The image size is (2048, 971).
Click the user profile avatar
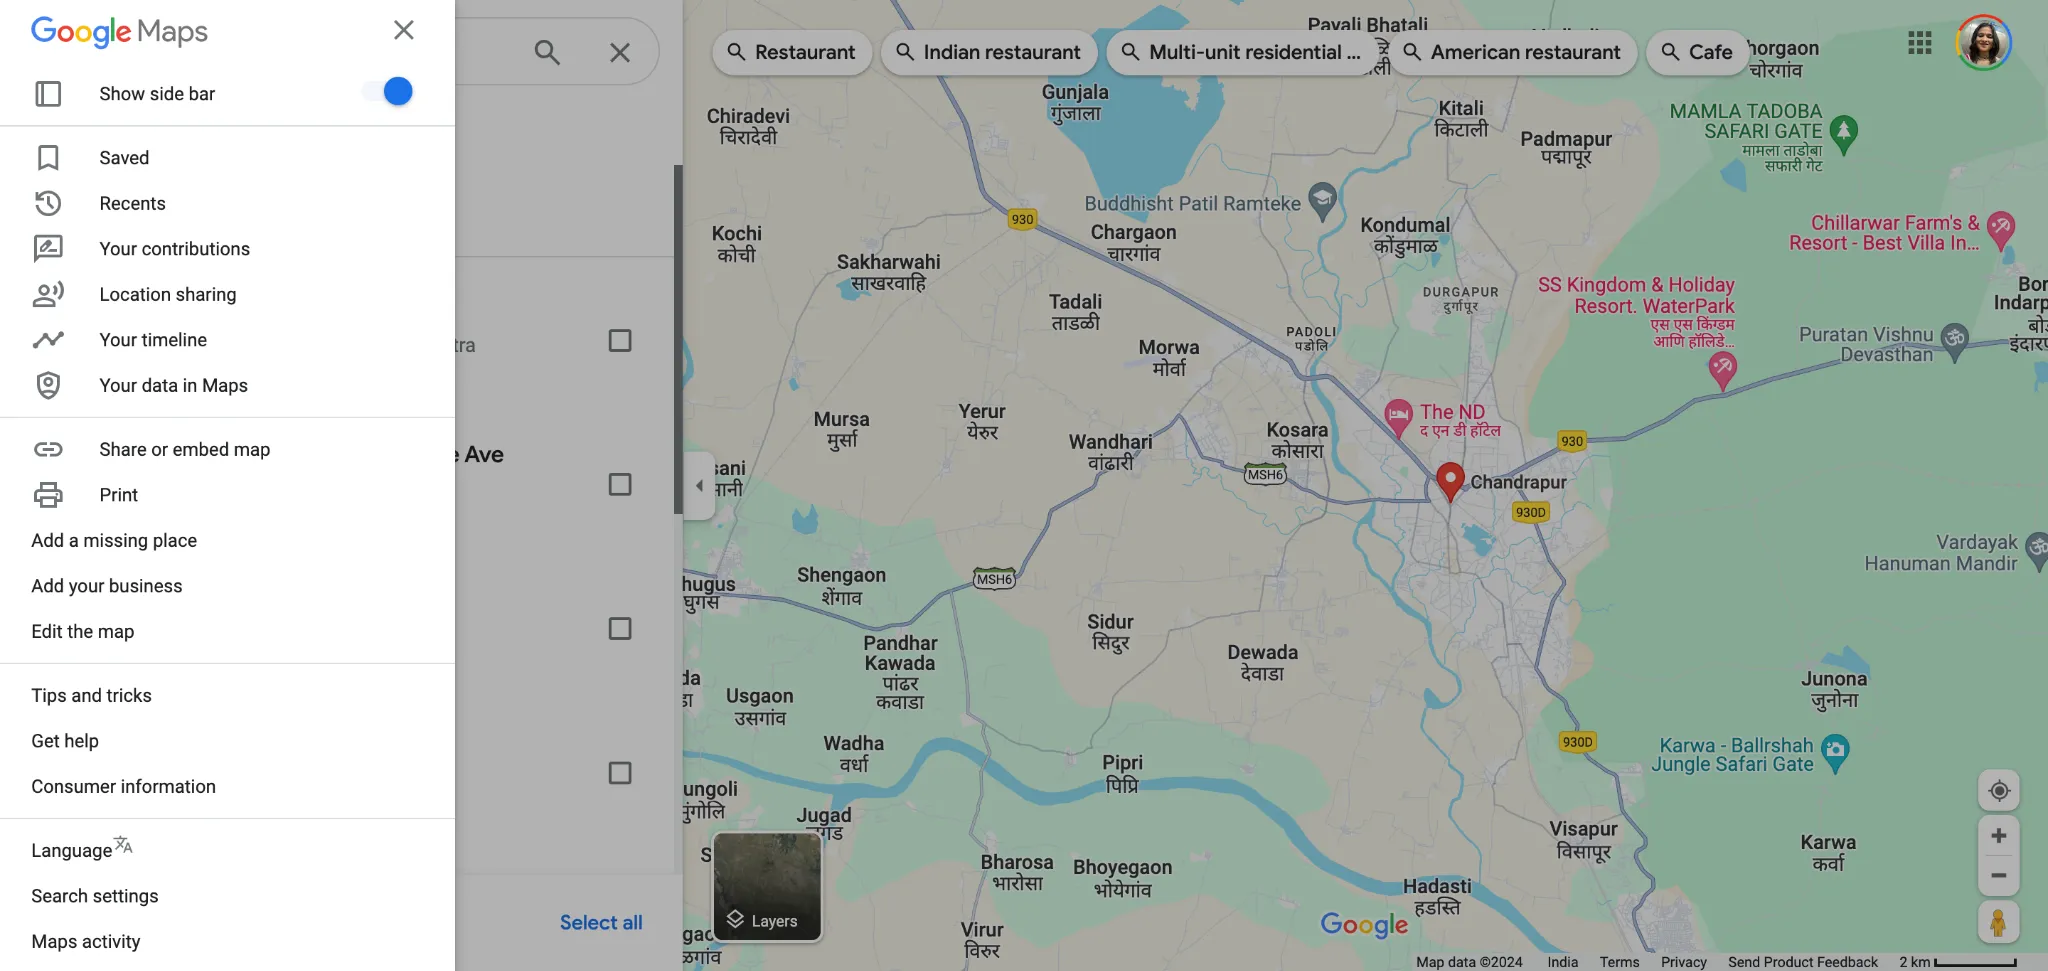point(1983,43)
